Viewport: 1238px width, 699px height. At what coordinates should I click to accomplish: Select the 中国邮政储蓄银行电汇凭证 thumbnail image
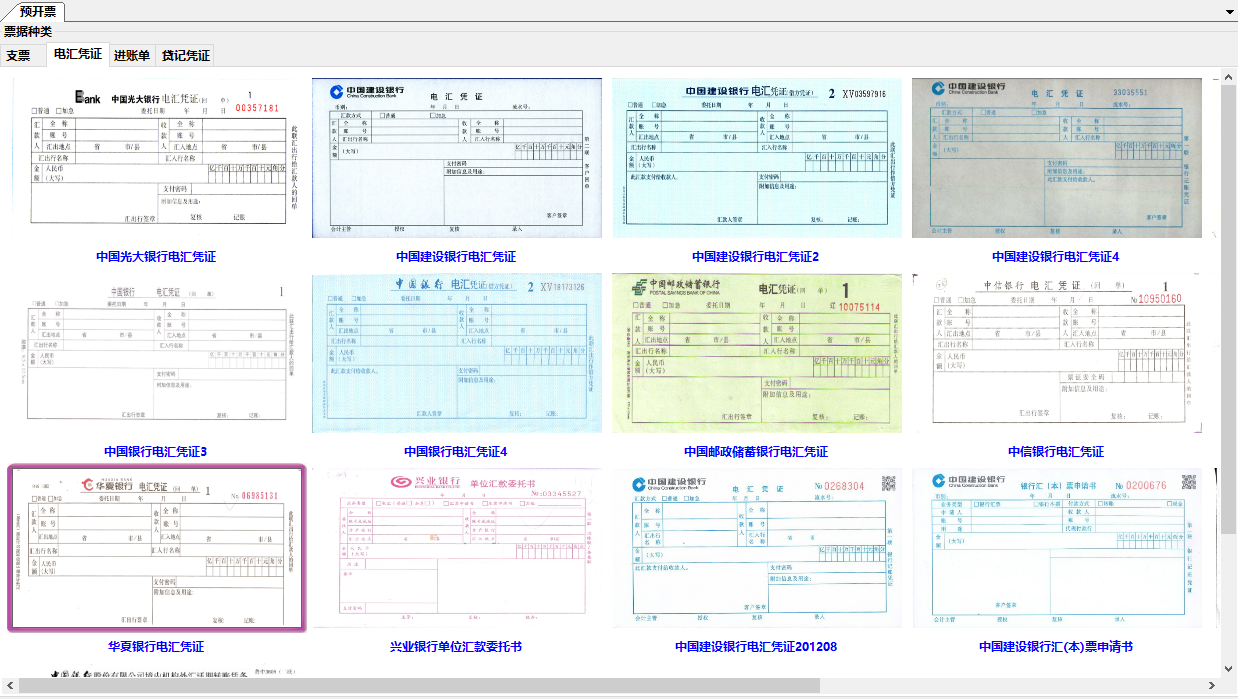756,353
